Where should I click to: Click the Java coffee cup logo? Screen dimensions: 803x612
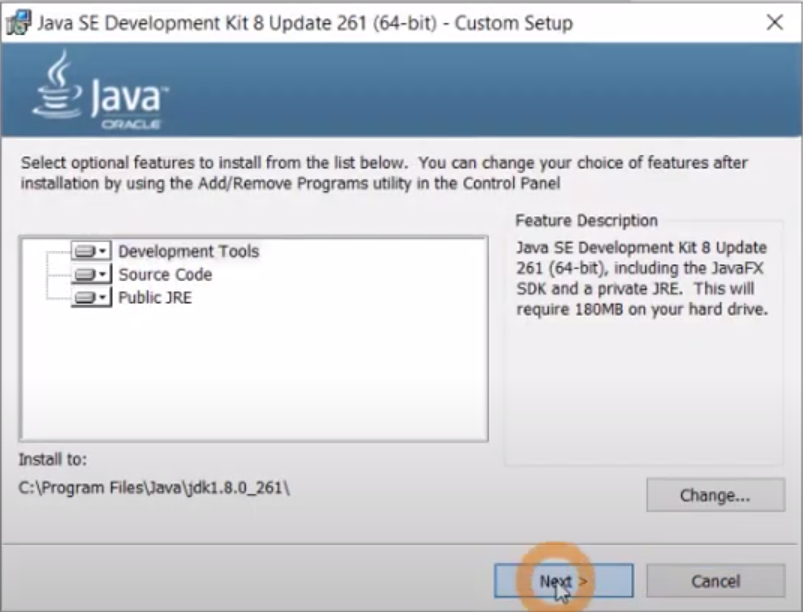57,85
